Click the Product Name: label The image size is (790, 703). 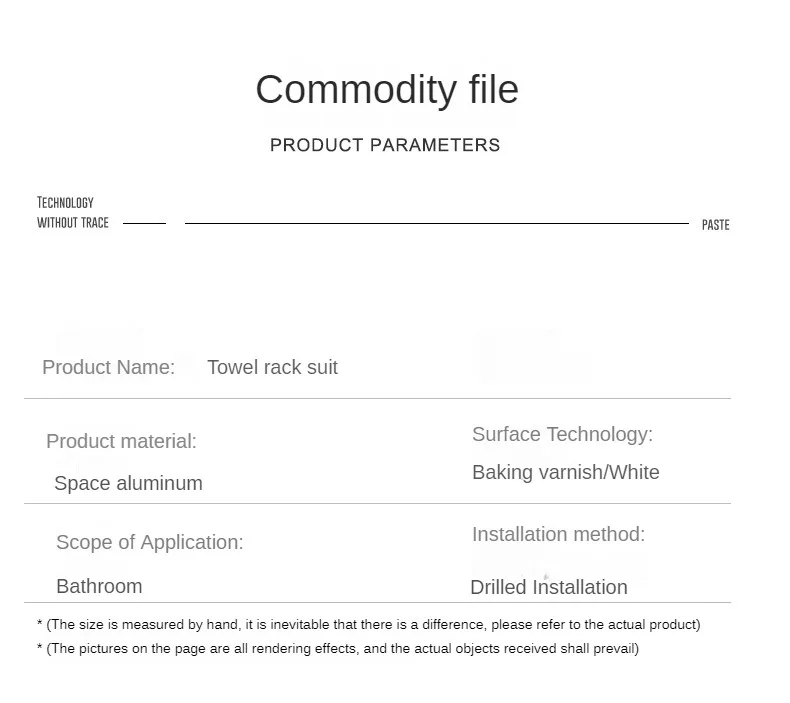point(108,367)
